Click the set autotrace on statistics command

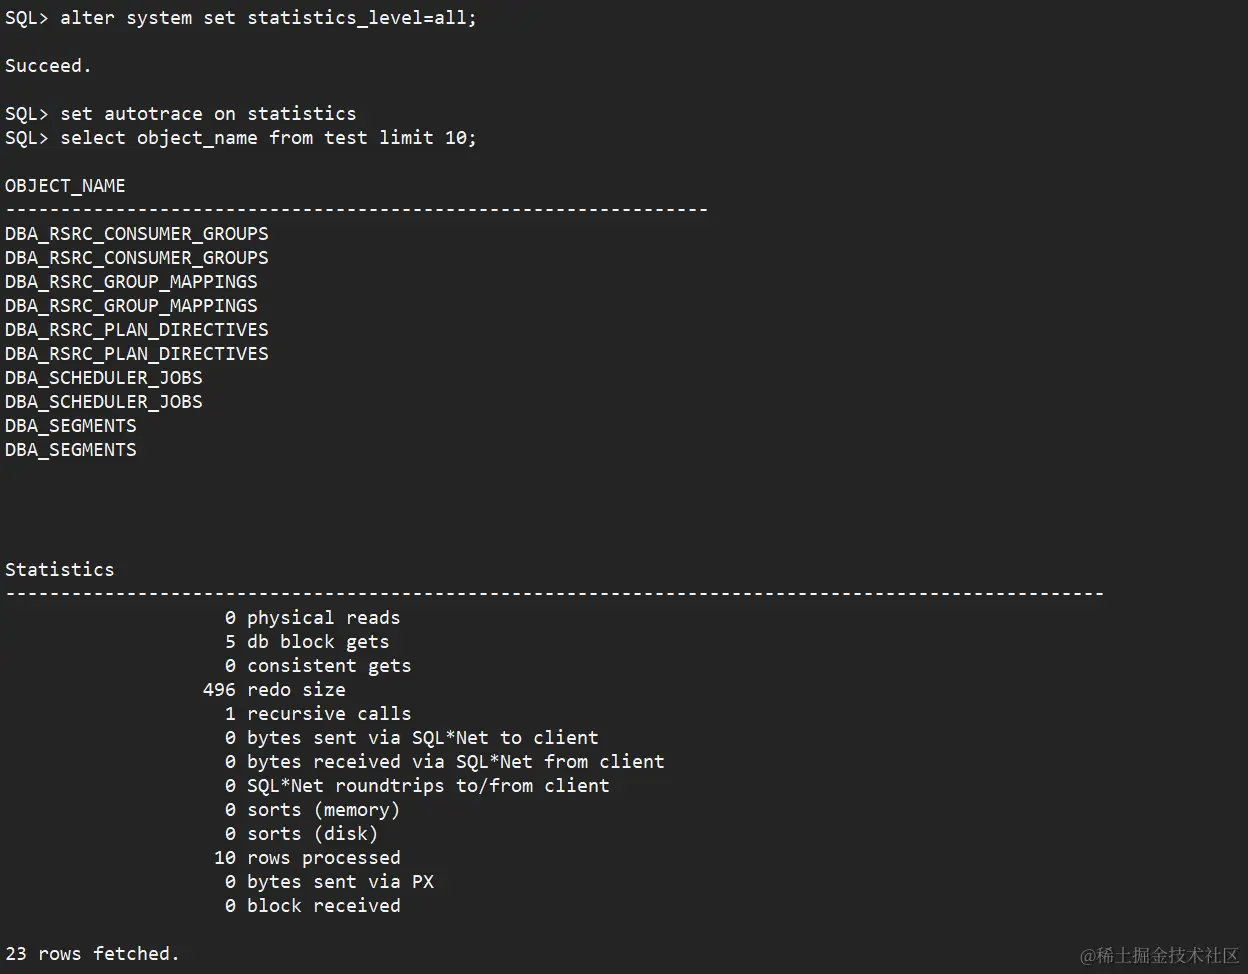[x=207, y=114]
